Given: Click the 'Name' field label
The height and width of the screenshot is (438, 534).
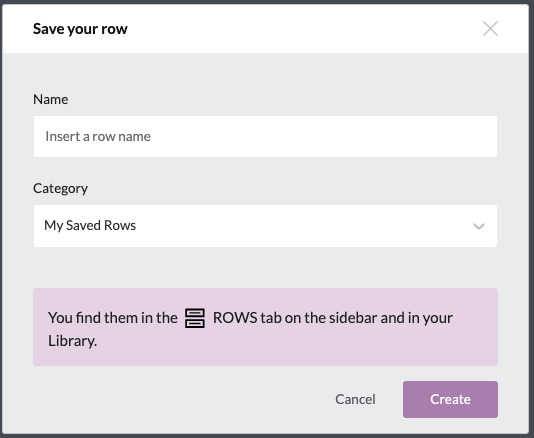Looking at the screenshot, I should pyautogui.click(x=50, y=99).
